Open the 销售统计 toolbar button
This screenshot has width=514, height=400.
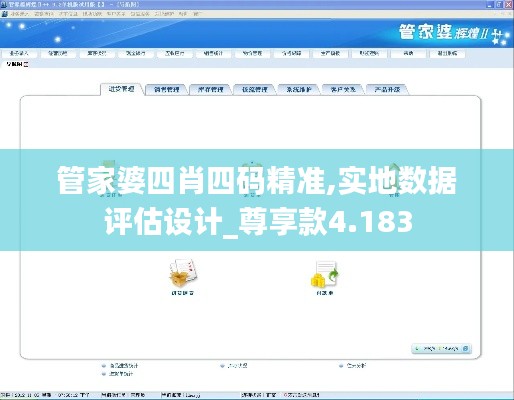pyautogui.click(x=213, y=53)
